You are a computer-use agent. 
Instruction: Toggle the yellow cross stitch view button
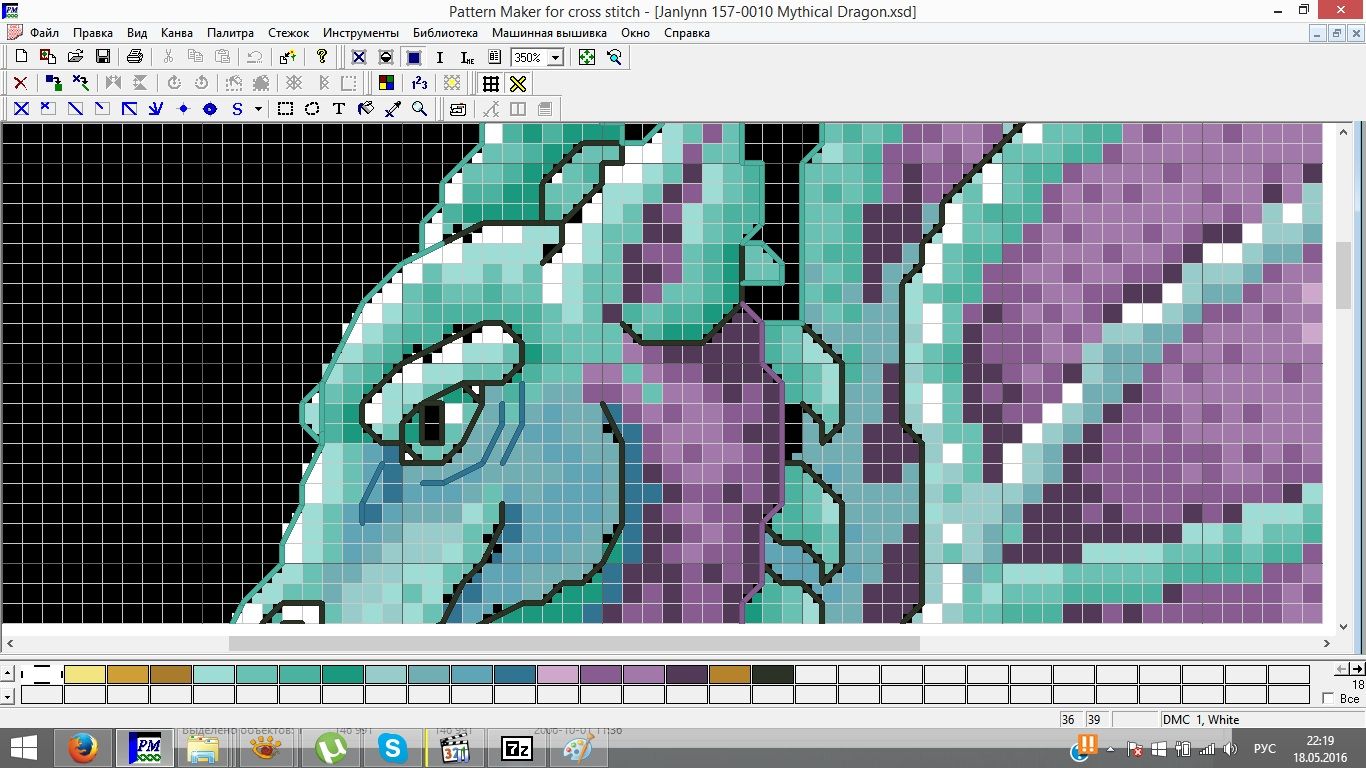[x=518, y=83]
